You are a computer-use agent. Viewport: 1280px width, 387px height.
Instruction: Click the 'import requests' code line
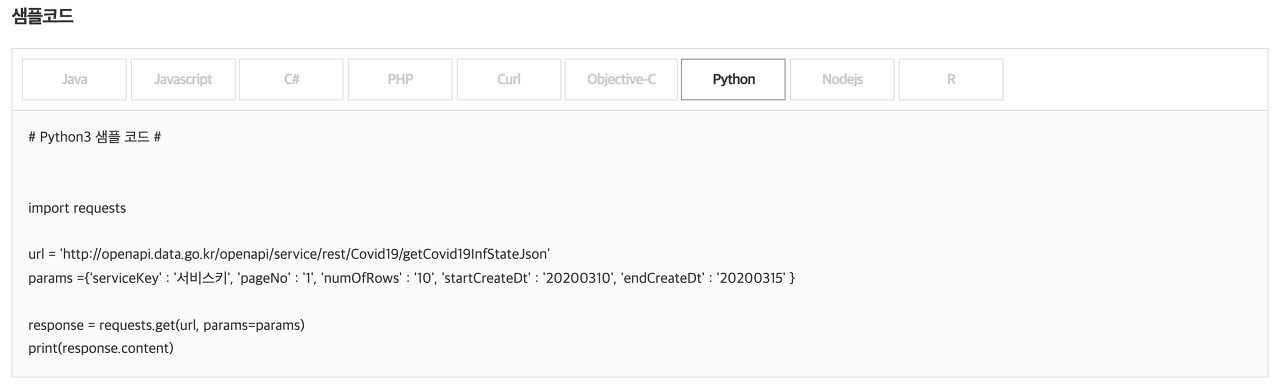pos(77,209)
